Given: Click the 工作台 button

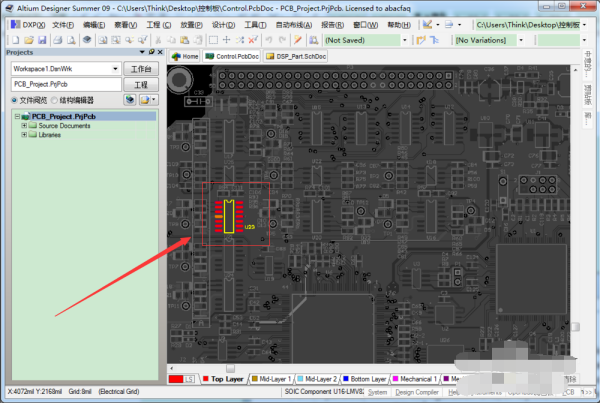Looking at the screenshot, I should click(x=141, y=69).
